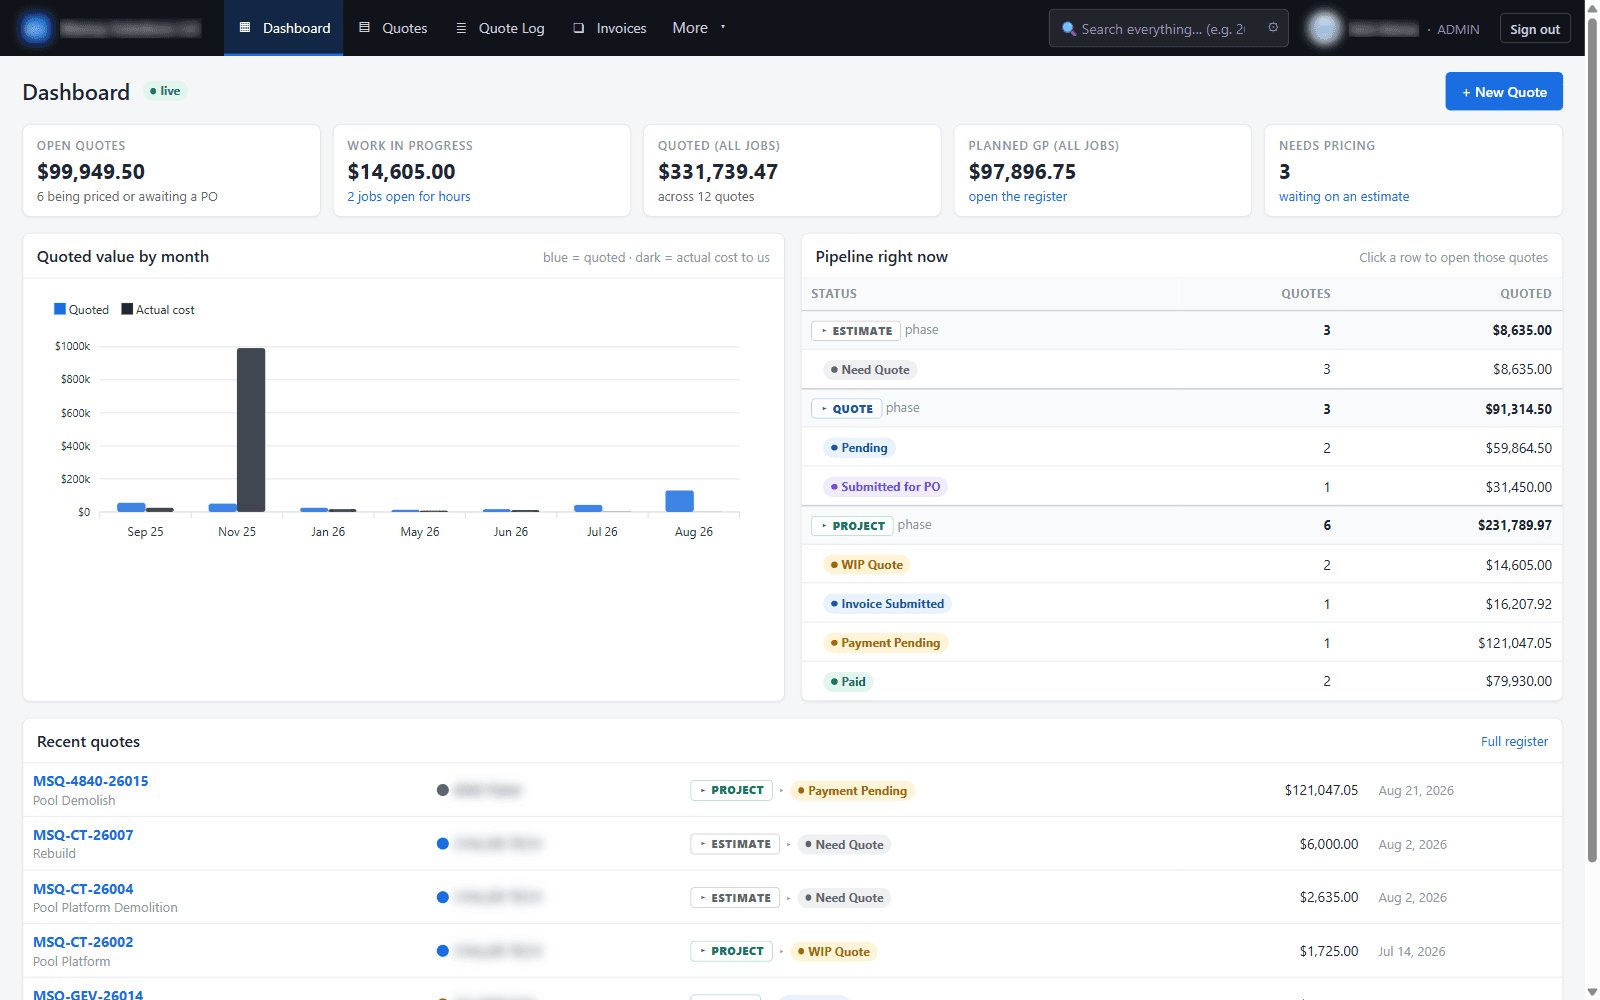The image size is (1600, 1000).
Task: Open the Quotes tab
Action: (393, 28)
